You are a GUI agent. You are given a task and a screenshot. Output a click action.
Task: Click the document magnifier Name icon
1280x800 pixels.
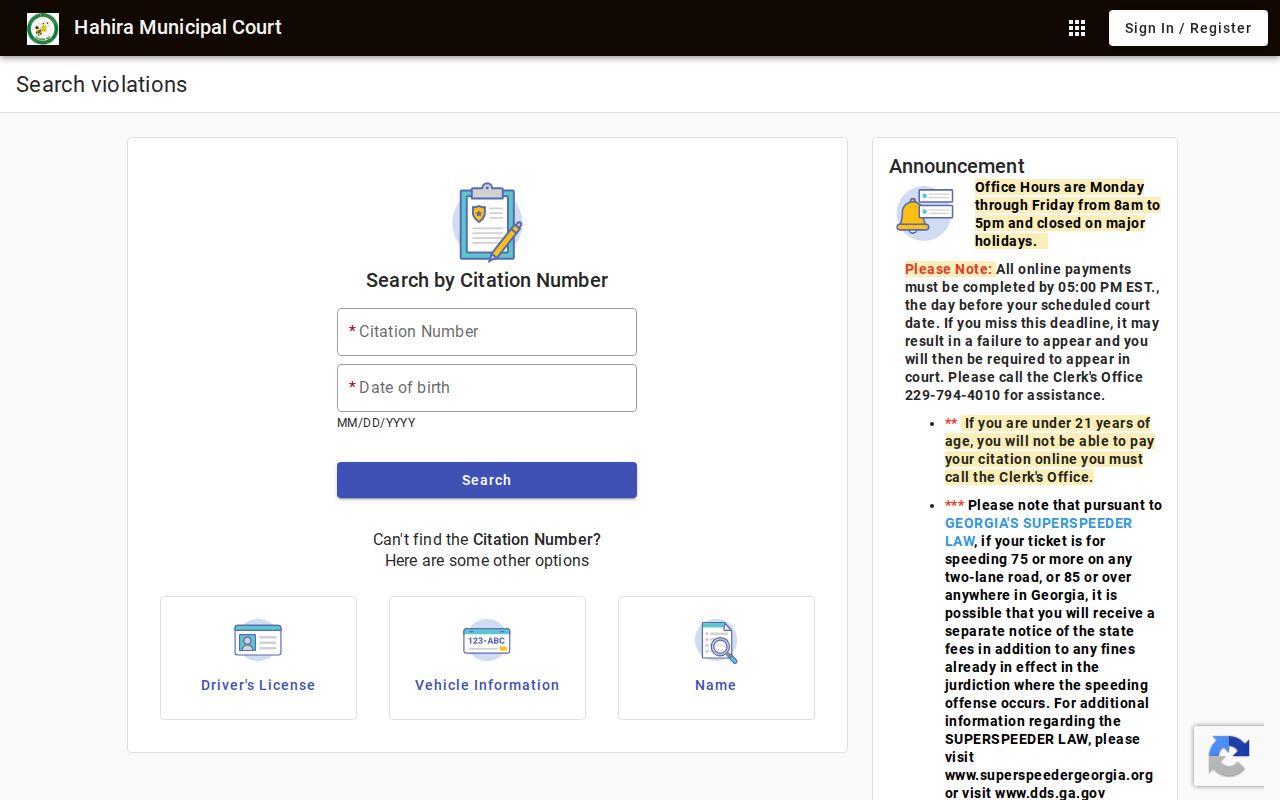(716, 641)
